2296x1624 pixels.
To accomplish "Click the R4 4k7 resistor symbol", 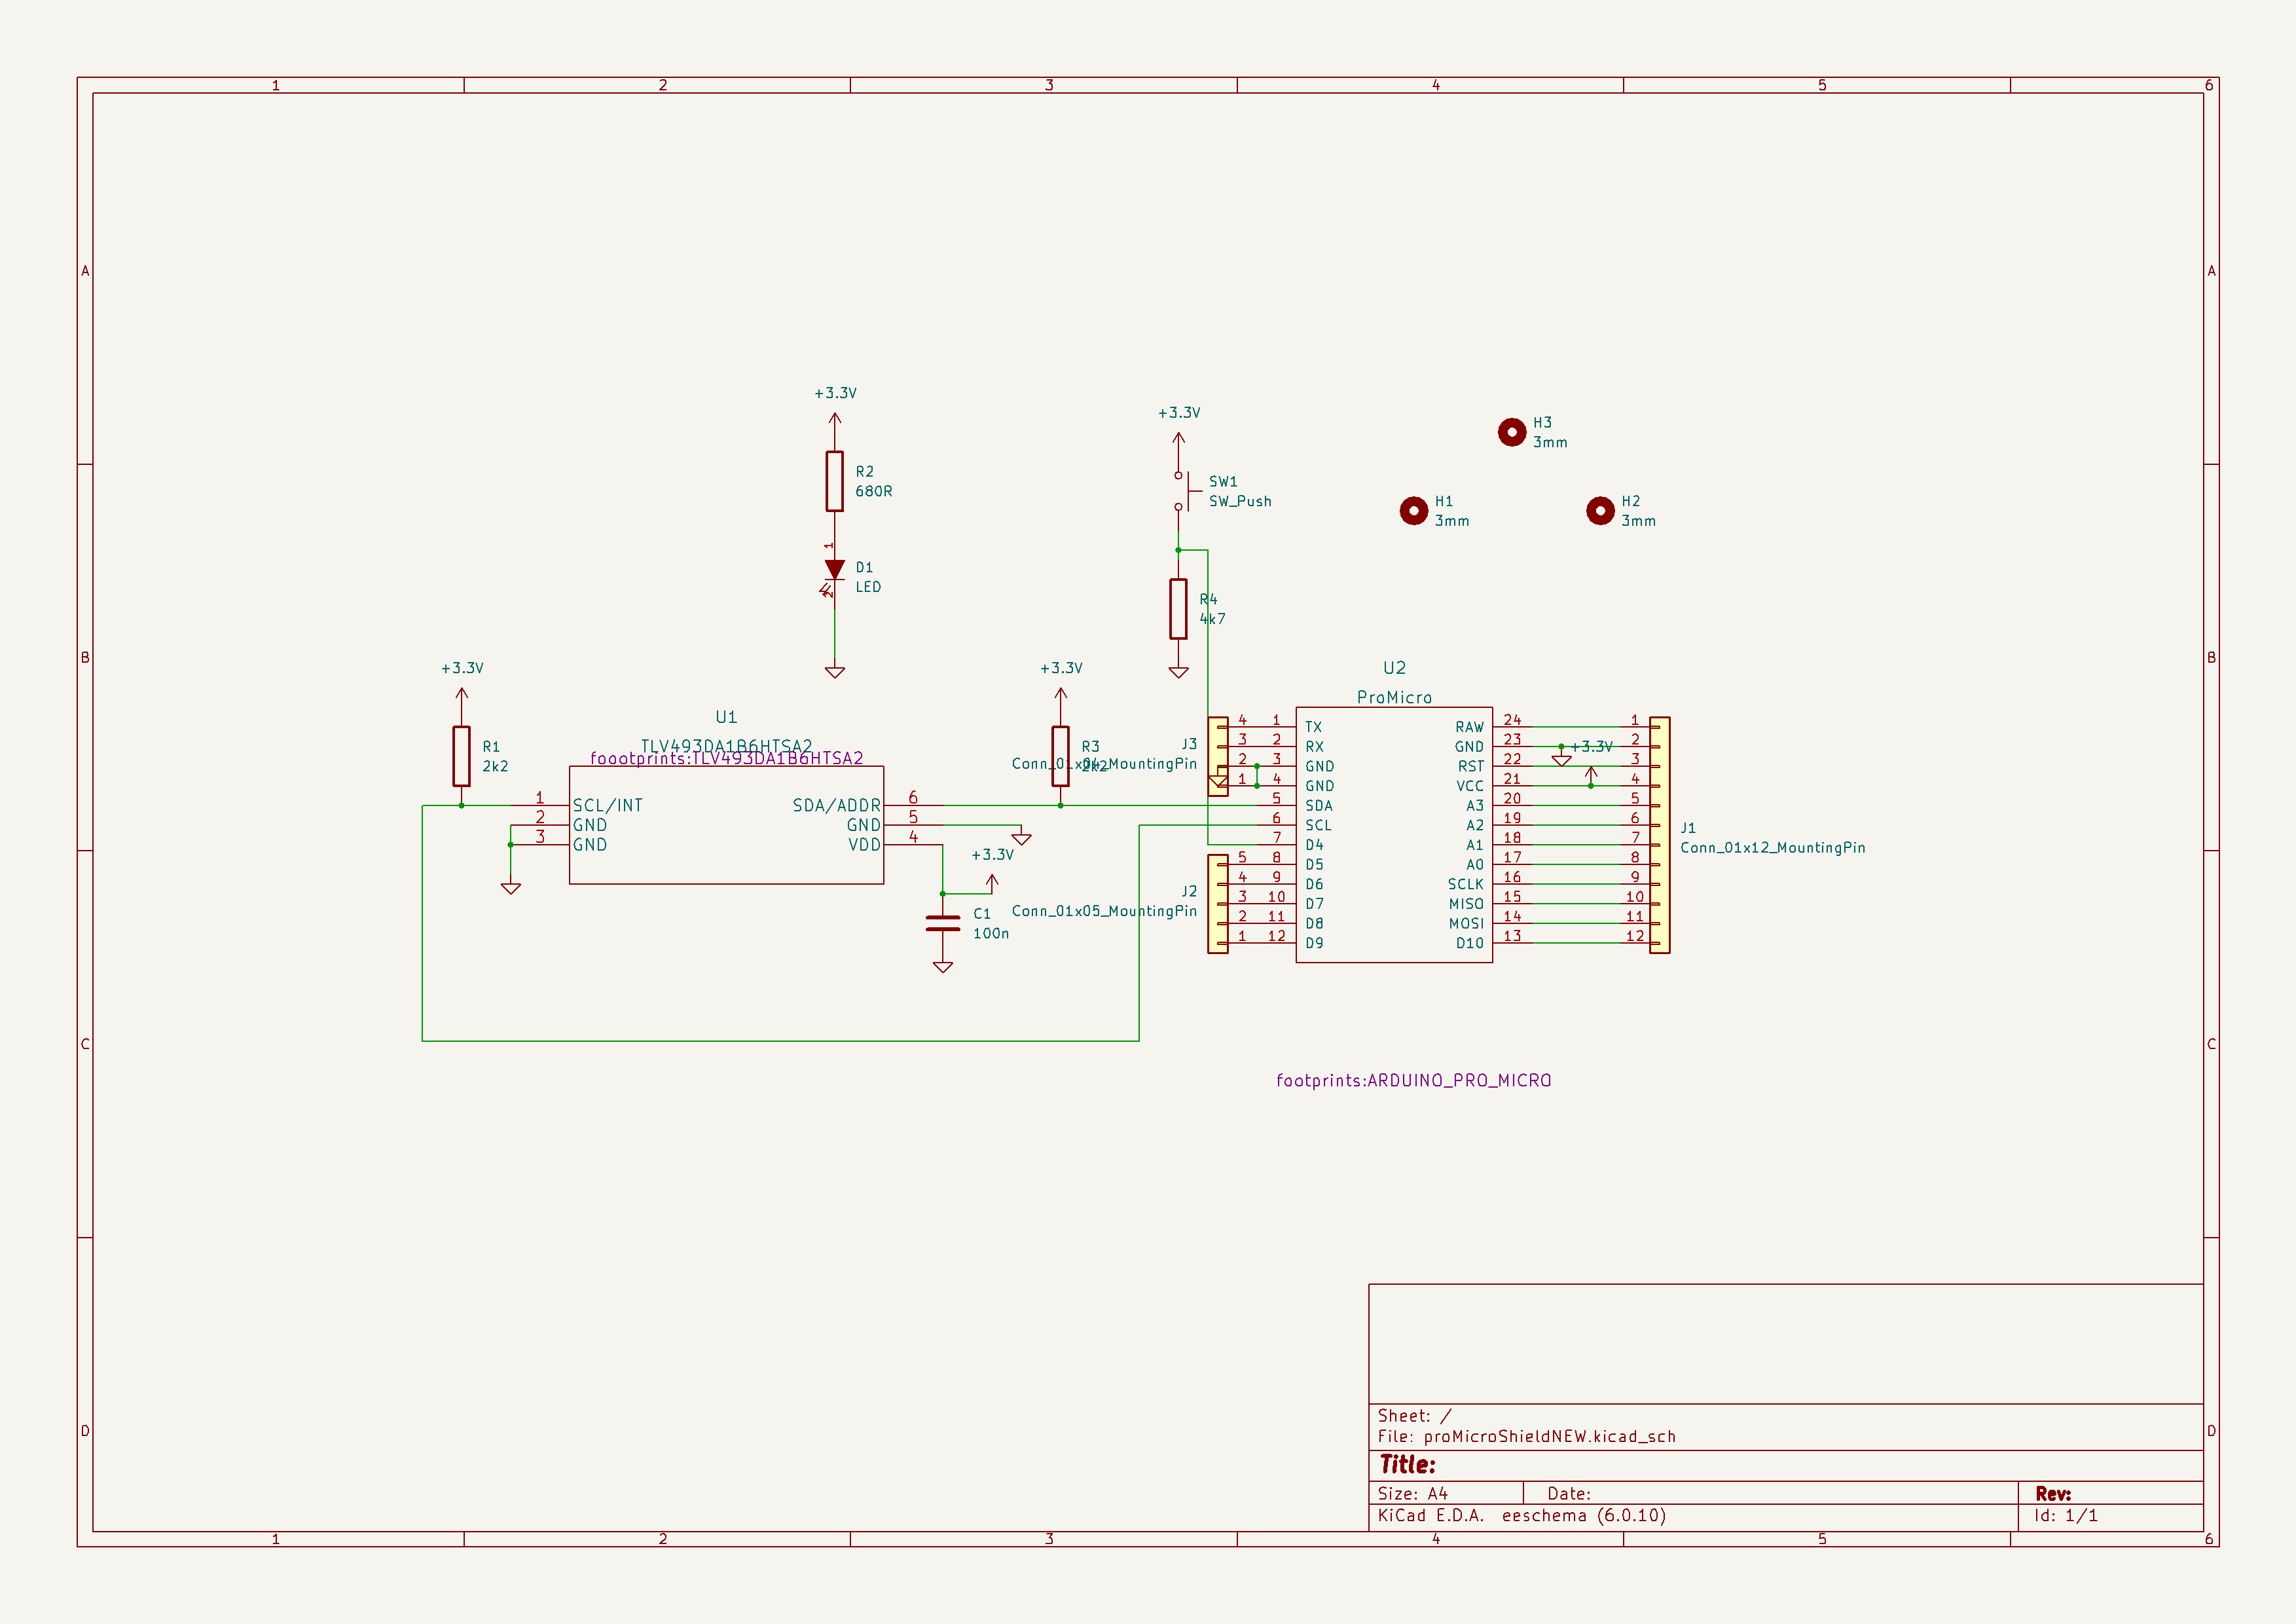I will tap(1178, 608).
